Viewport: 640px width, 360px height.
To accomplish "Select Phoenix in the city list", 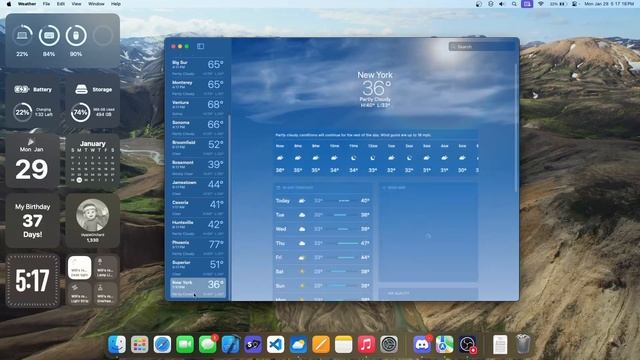I will (198, 247).
